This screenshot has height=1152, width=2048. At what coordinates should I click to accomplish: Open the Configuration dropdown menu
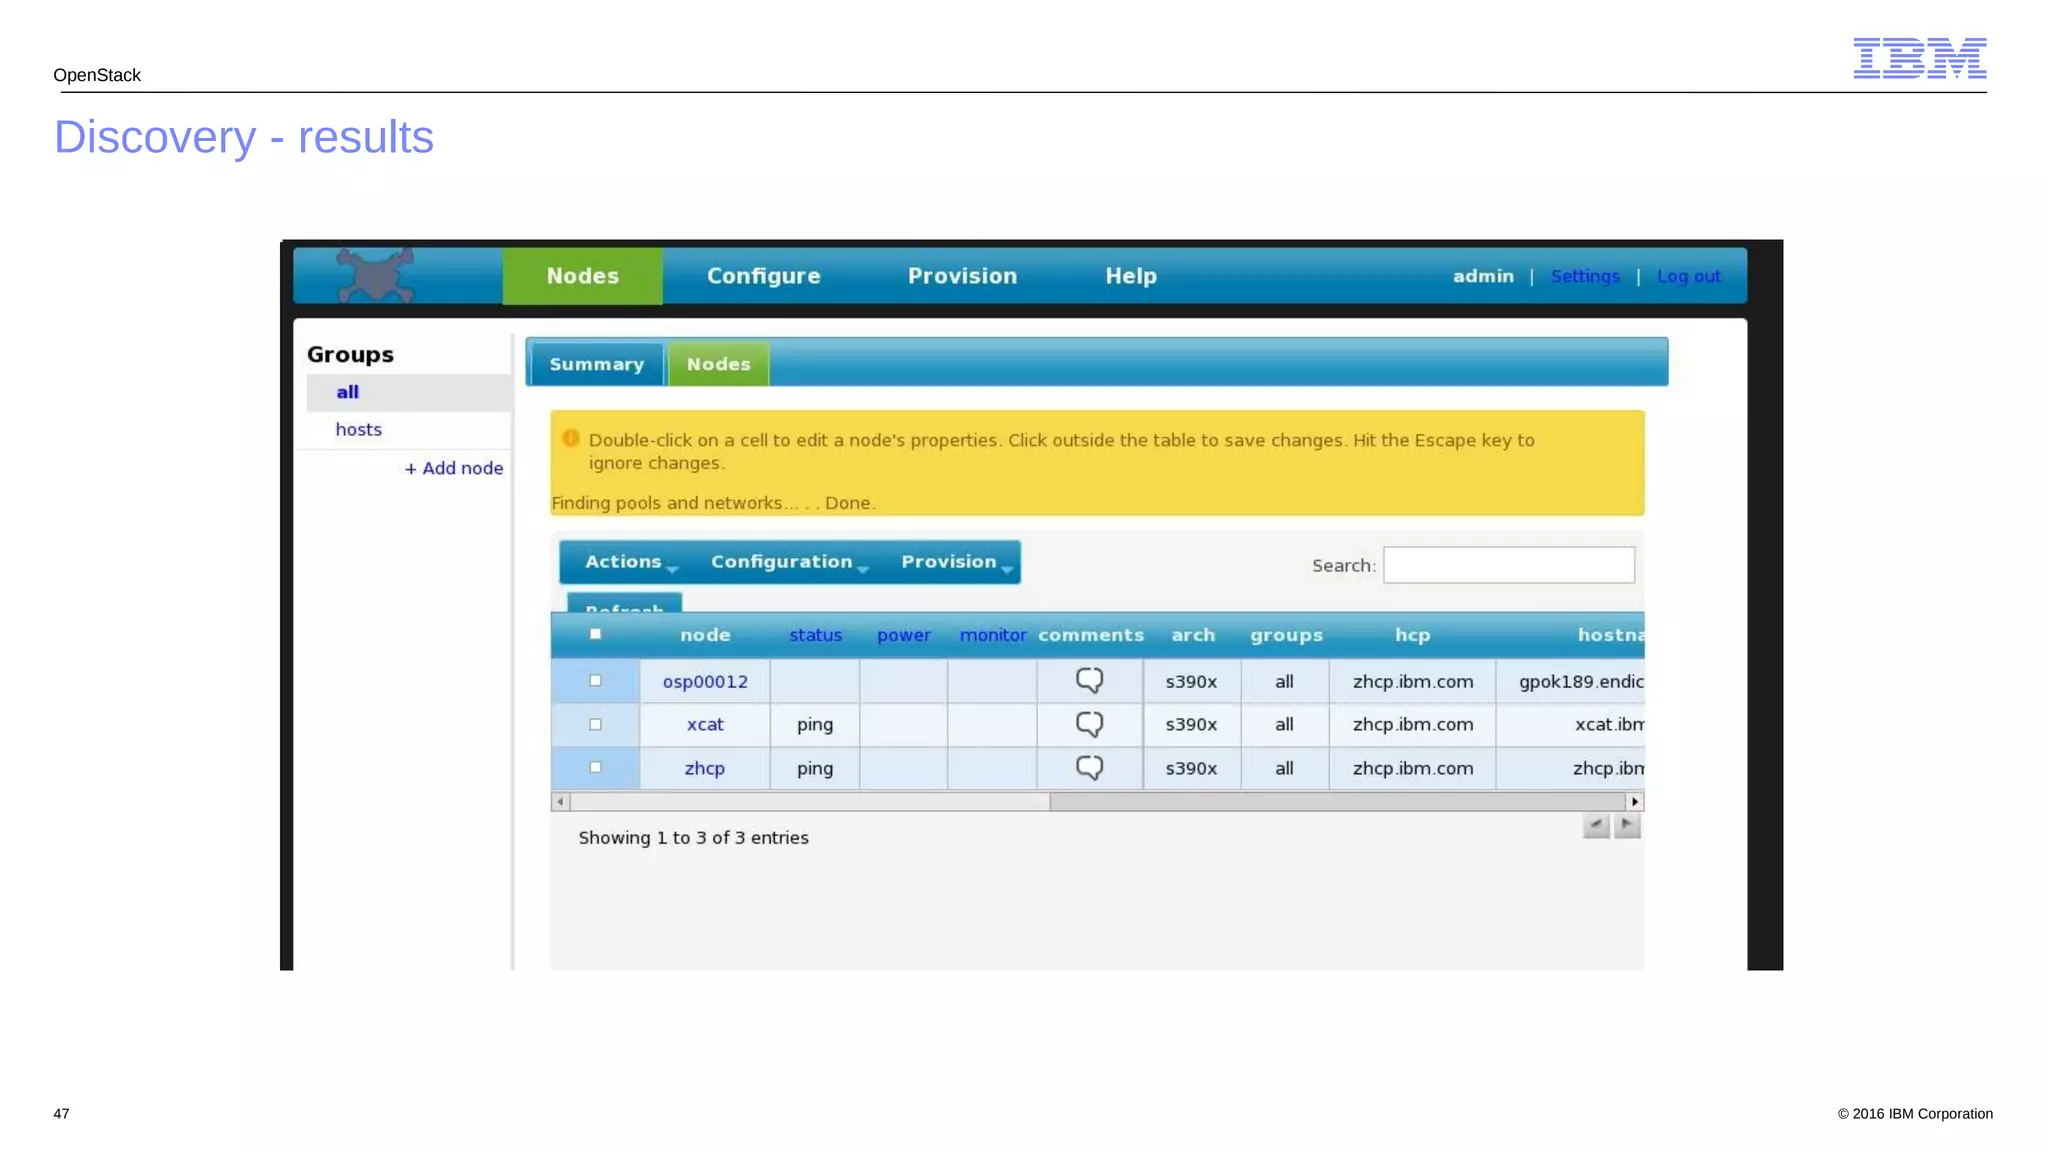(x=789, y=562)
